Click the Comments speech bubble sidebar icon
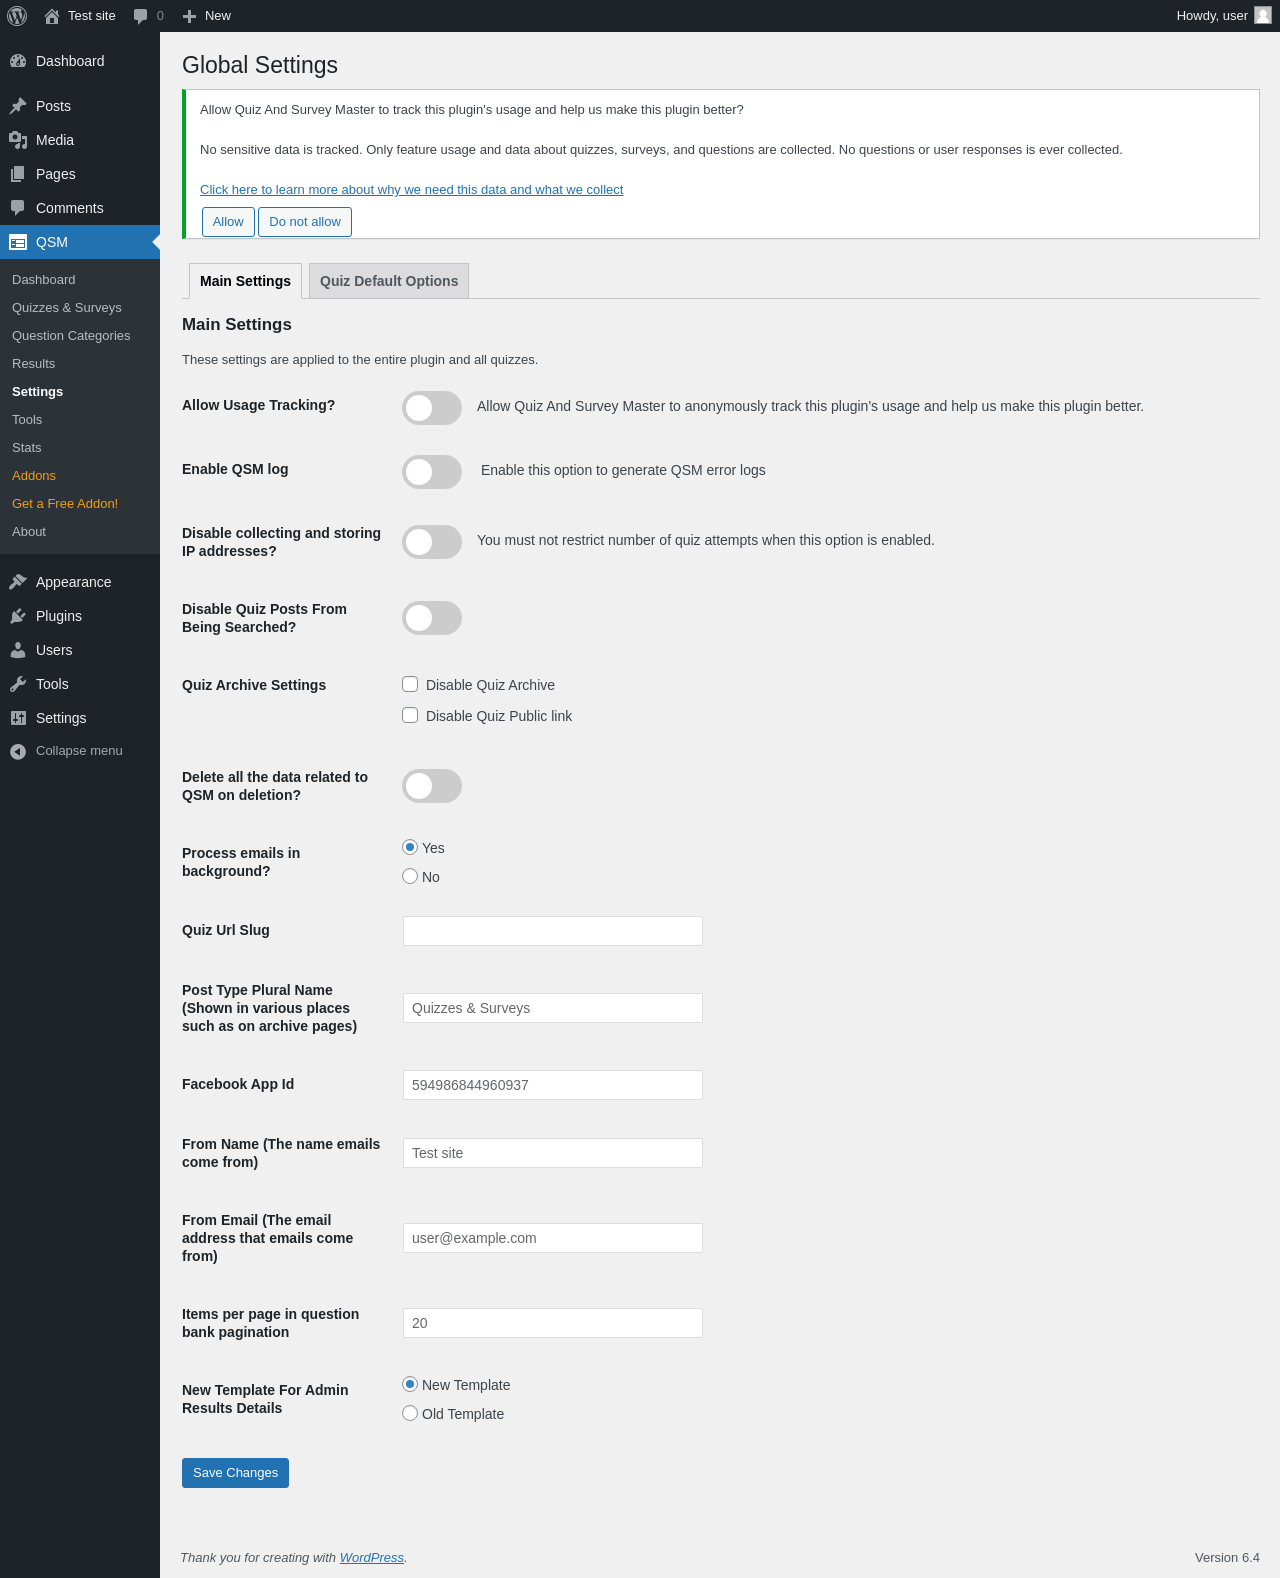The width and height of the screenshot is (1280, 1578). tap(18, 208)
